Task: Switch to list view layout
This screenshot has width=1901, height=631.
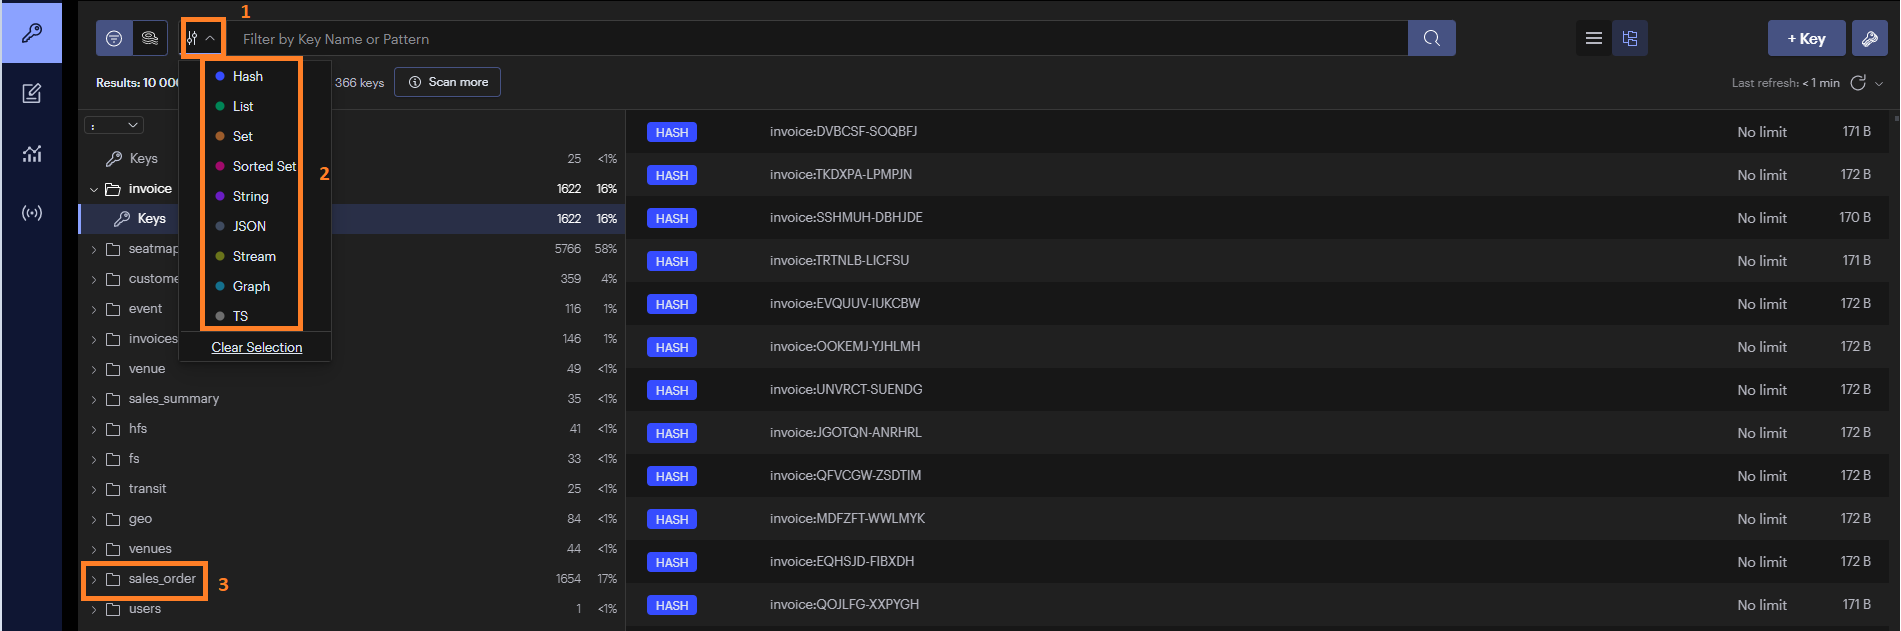Action: point(1594,38)
